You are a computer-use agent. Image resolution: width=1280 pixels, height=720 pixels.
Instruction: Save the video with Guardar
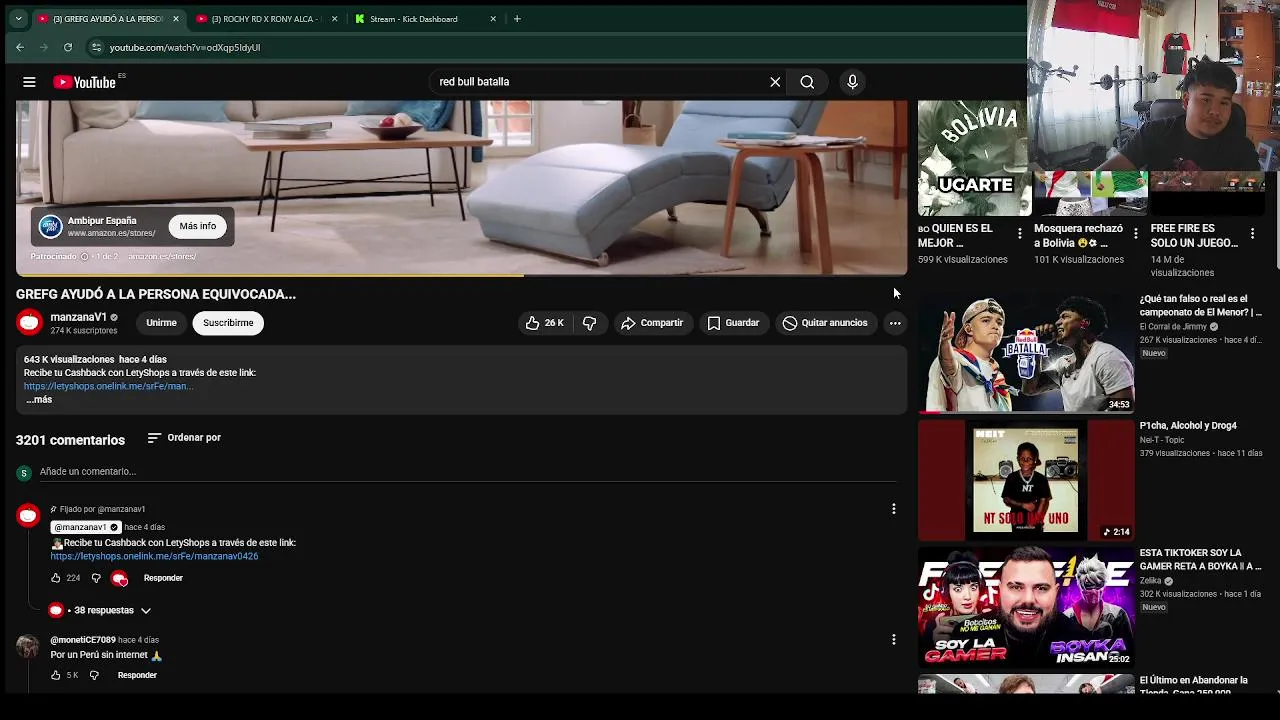[x=733, y=323]
